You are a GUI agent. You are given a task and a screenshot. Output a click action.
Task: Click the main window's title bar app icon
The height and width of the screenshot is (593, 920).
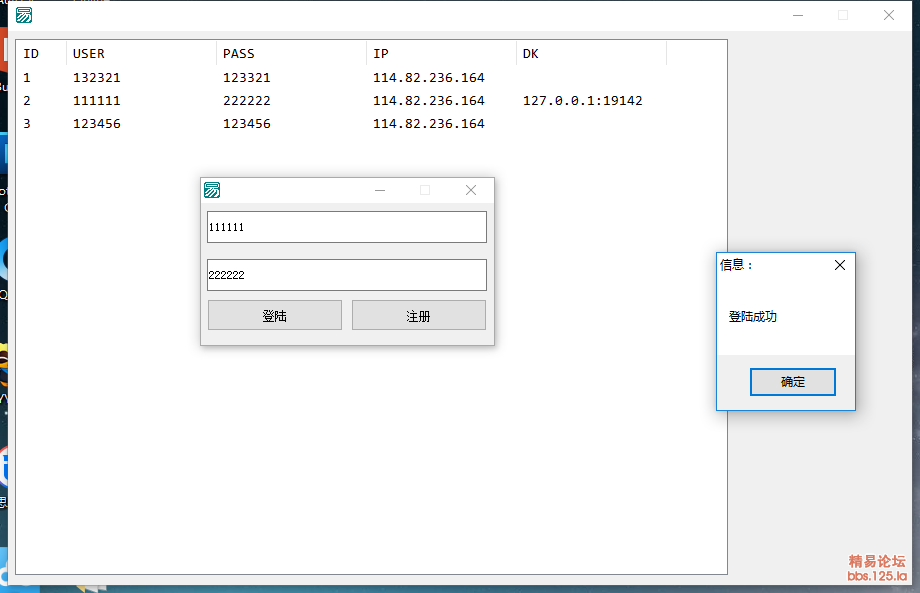tap(18, 15)
